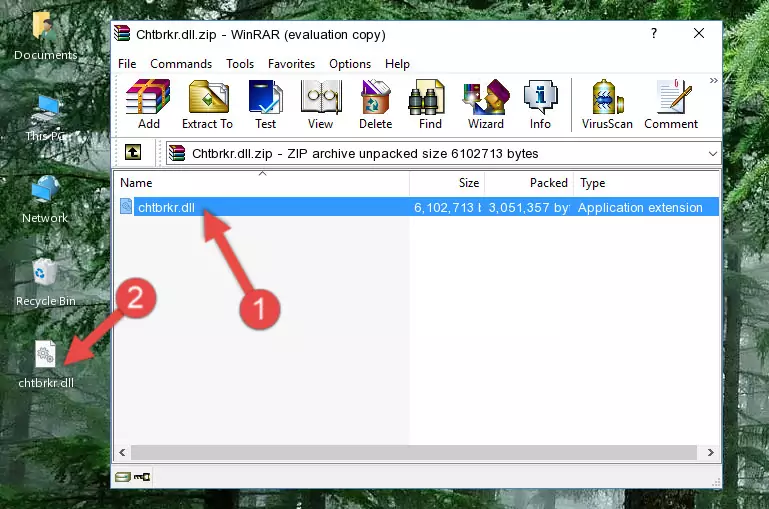Sort file list by Size column
769x509 pixels.
(x=447, y=183)
